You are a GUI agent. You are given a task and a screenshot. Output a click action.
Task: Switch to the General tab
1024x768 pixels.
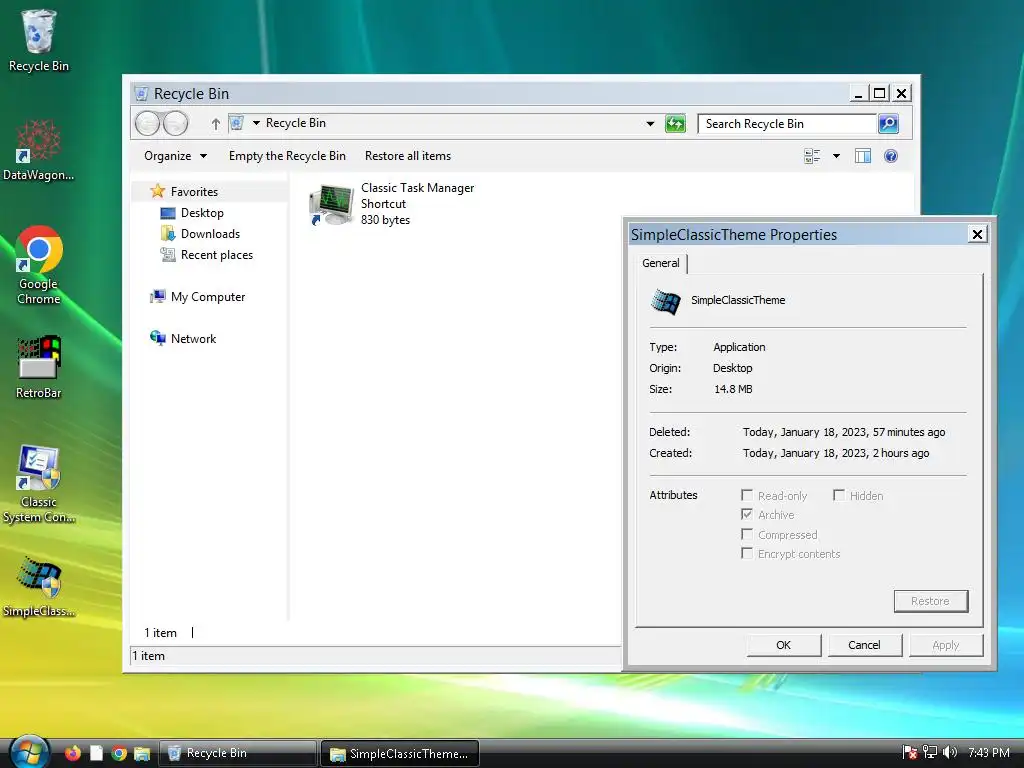661,263
